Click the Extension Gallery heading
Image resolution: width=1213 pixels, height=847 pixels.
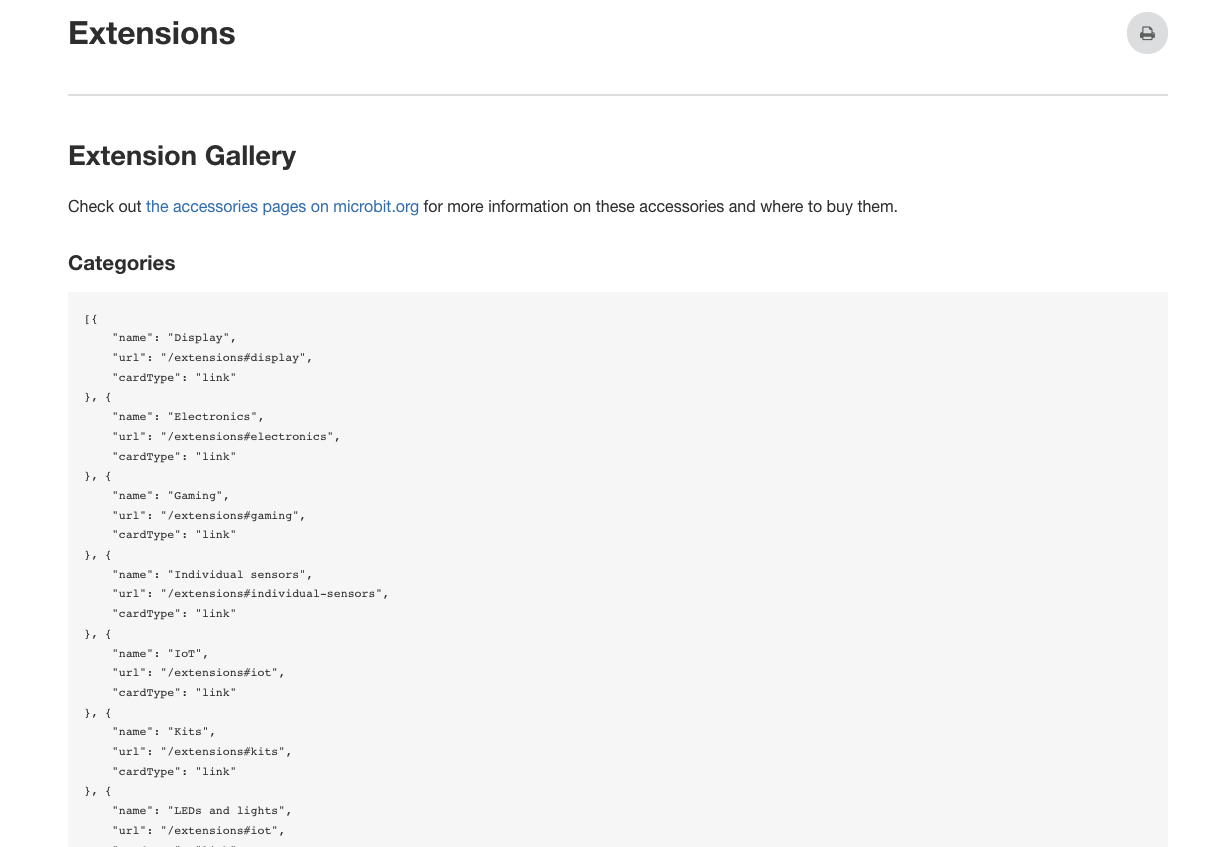pyautogui.click(x=182, y=156)
